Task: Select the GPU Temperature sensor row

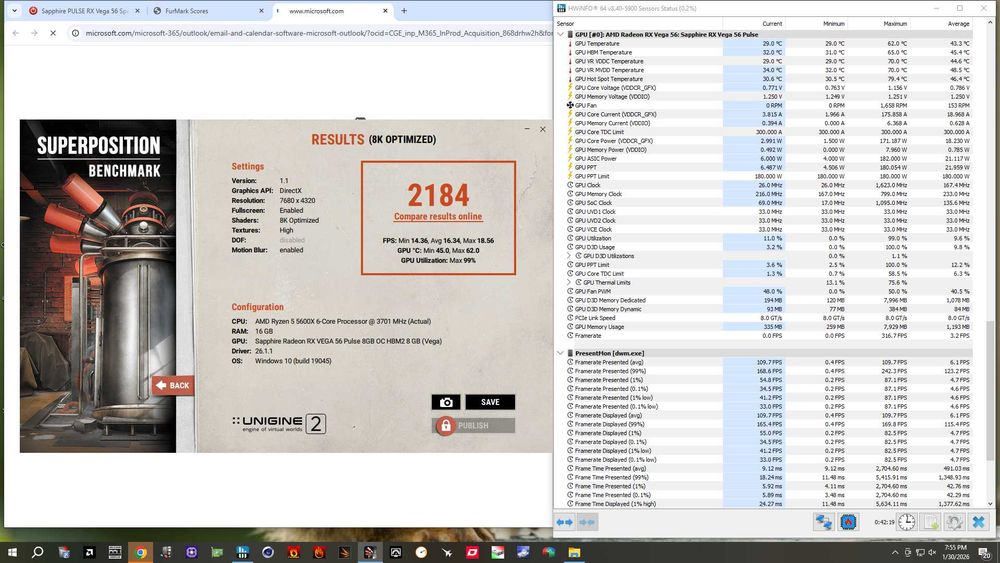Action: pos(769,43)
